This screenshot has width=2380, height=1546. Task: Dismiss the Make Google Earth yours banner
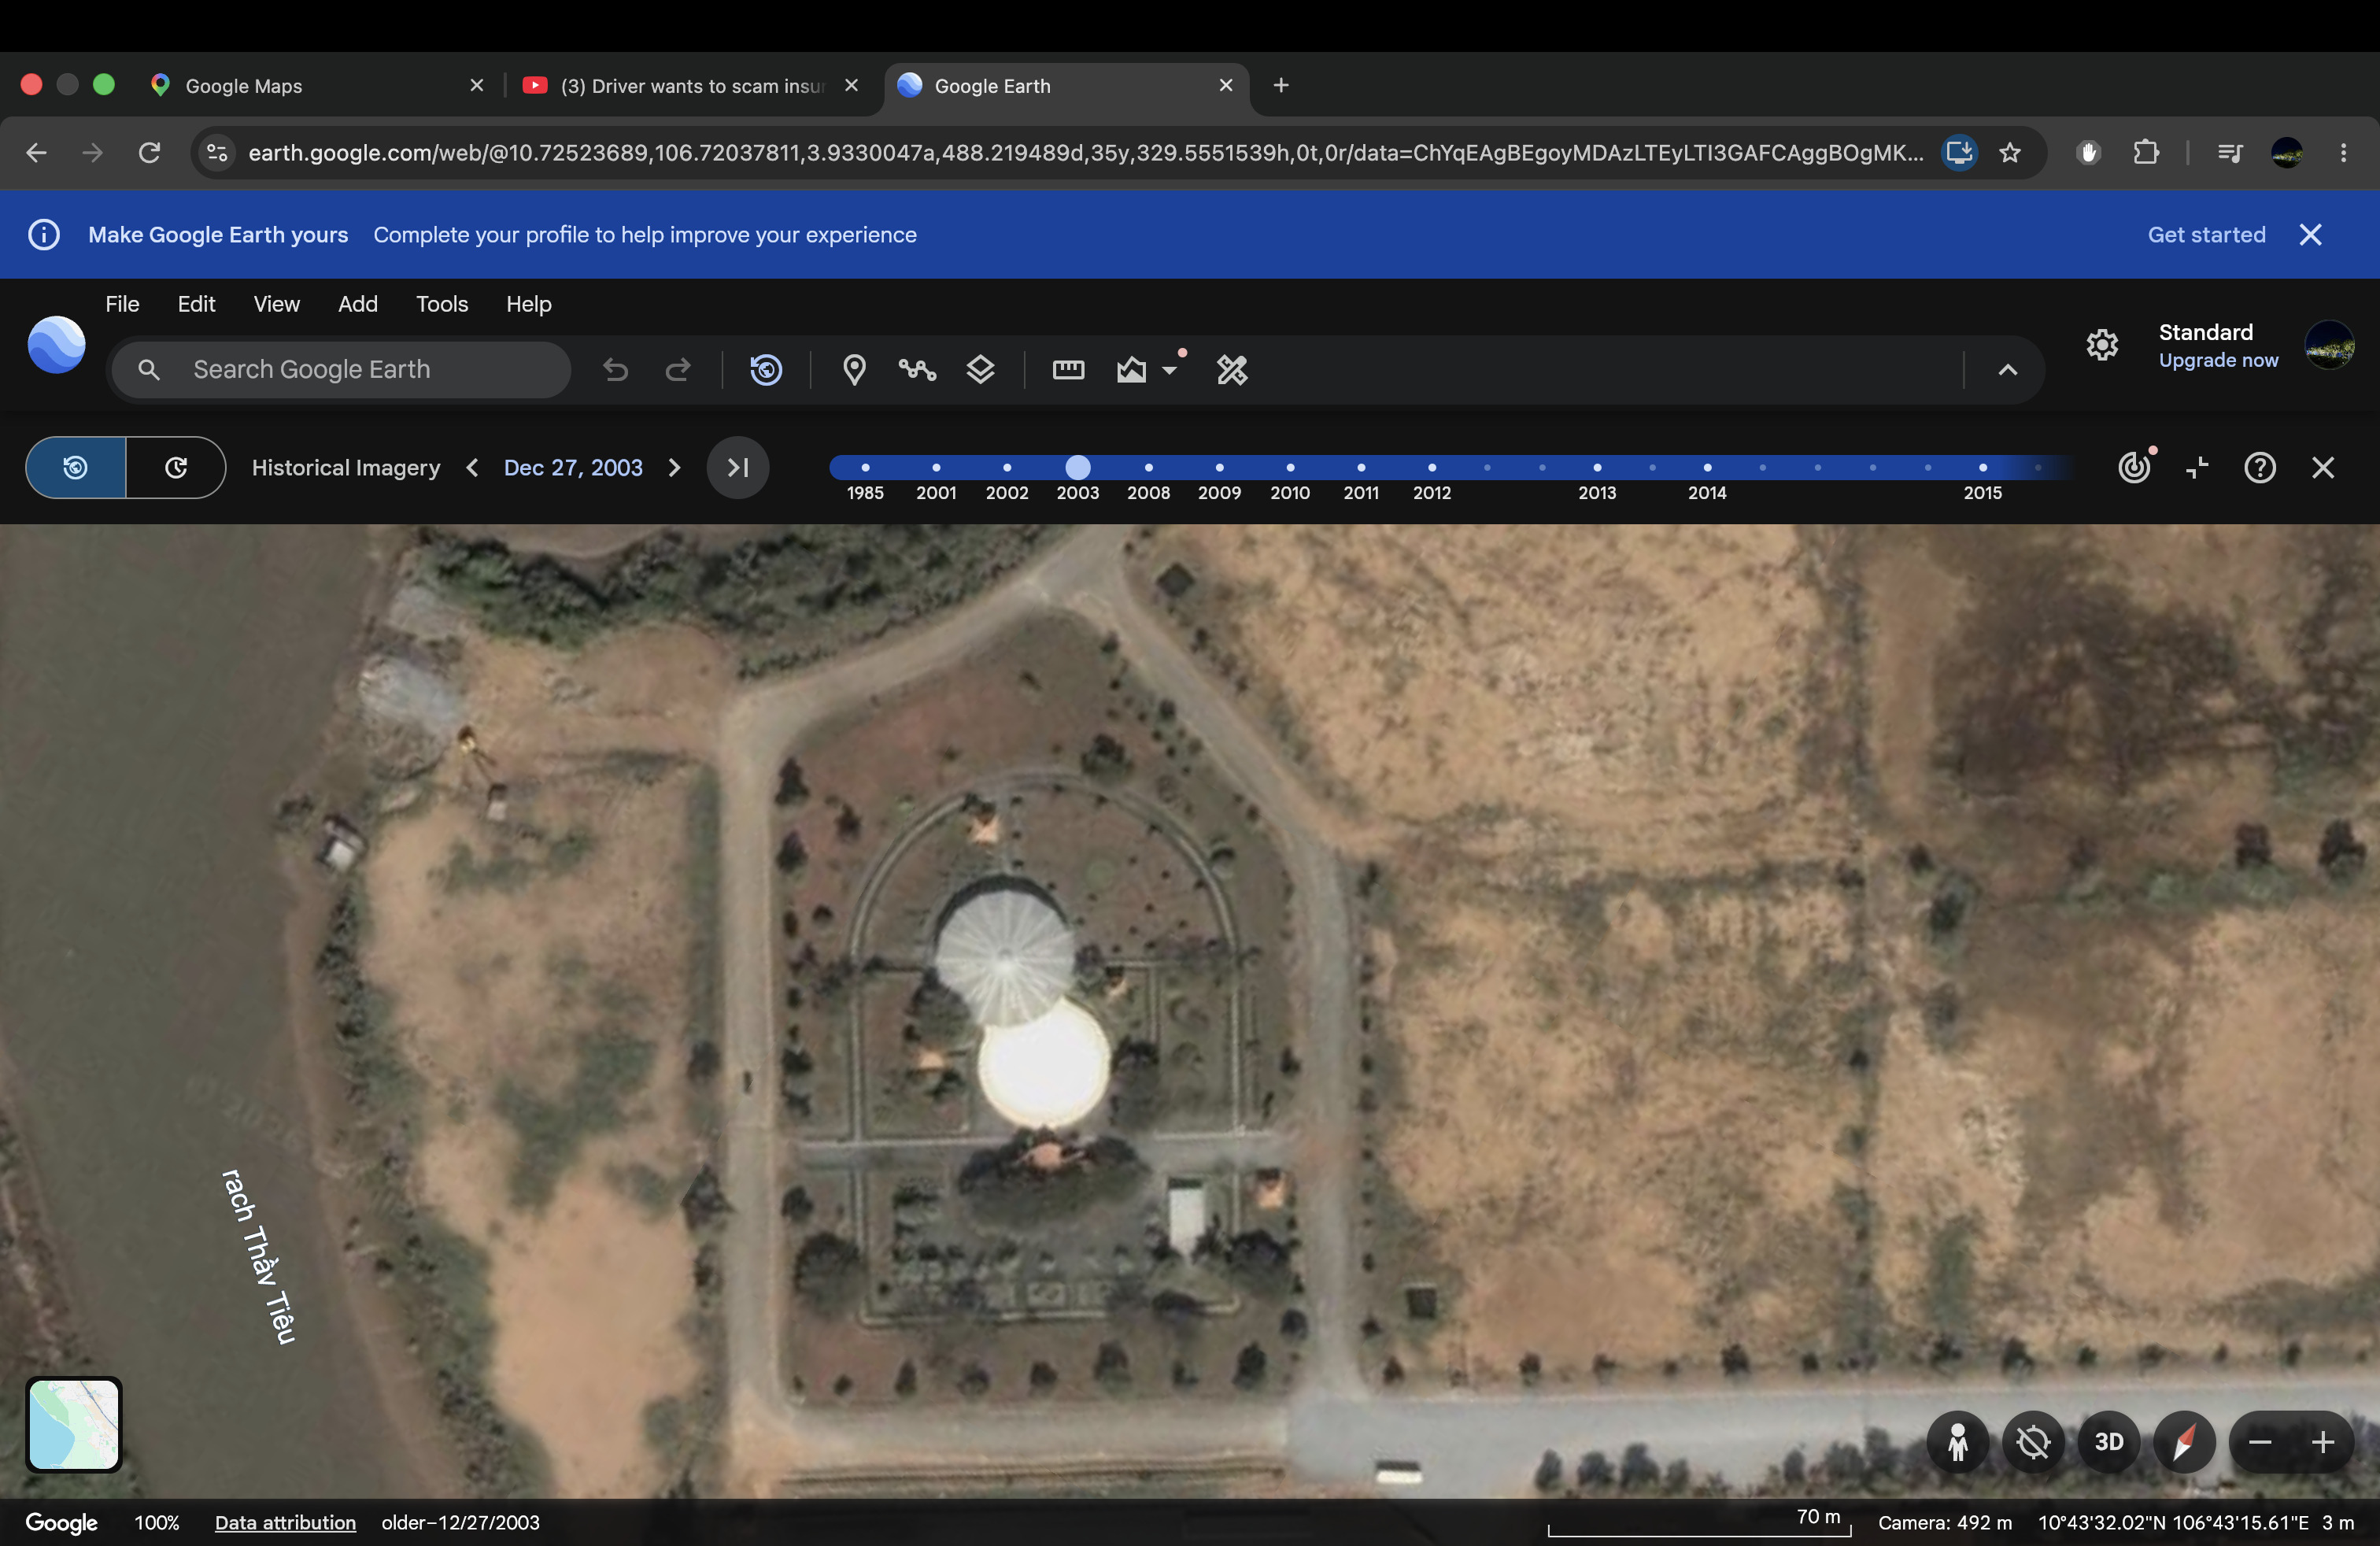(2310, 235)
